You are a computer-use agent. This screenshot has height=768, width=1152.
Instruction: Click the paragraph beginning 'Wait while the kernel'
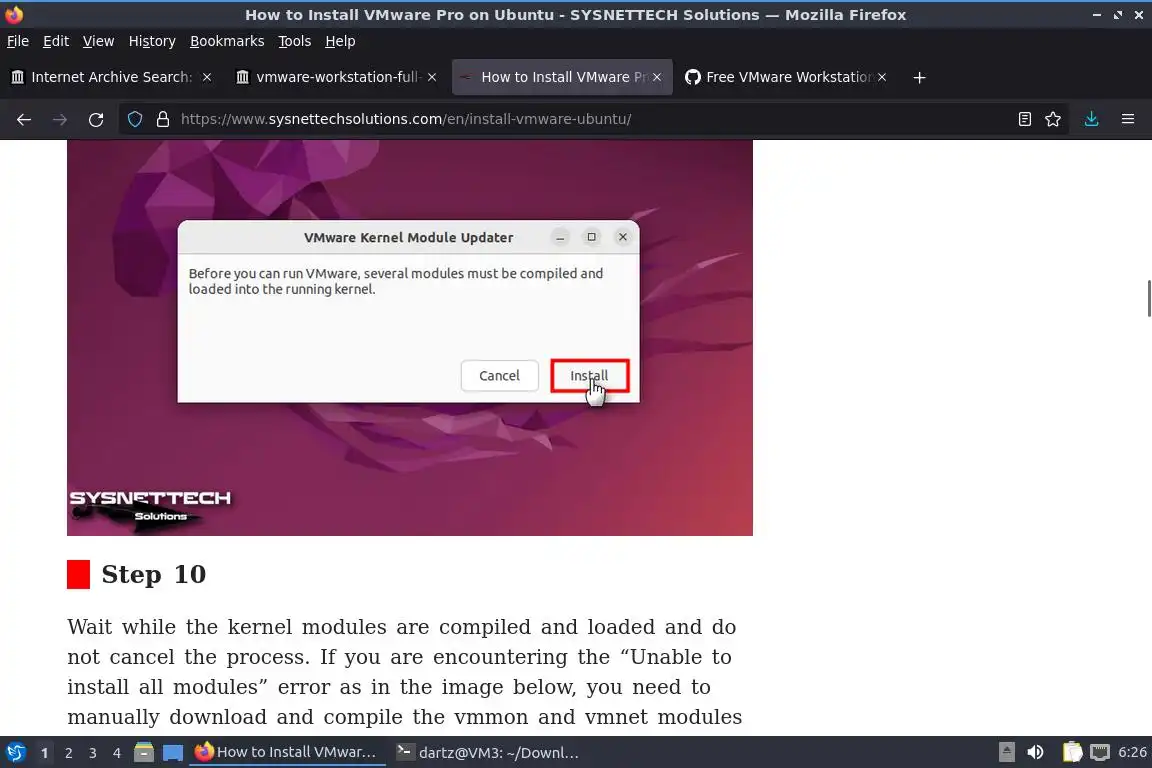coord(405,672)
